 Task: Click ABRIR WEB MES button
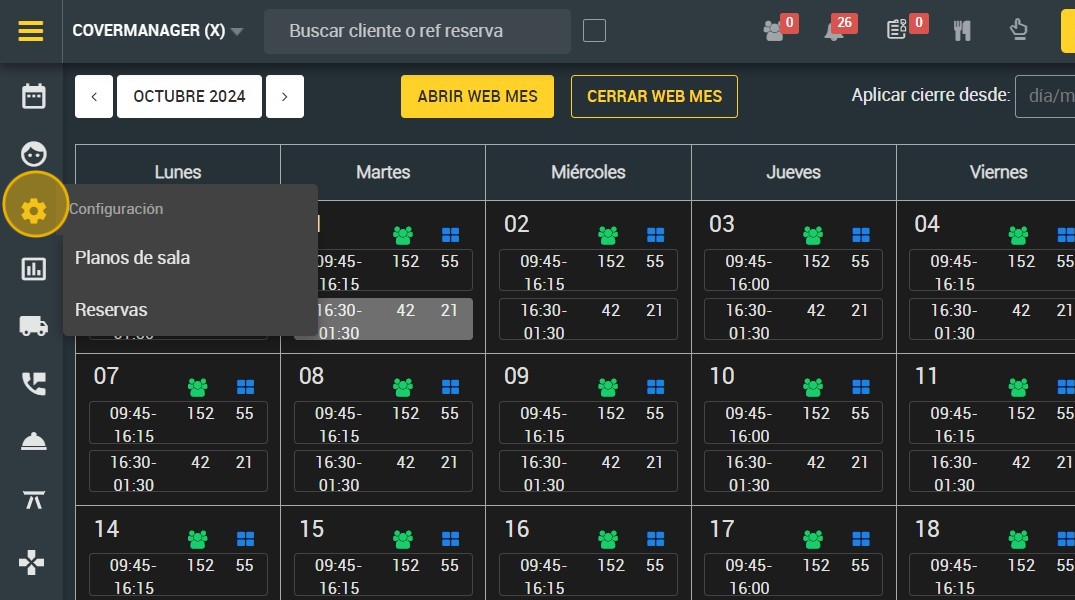coord(477,97)
